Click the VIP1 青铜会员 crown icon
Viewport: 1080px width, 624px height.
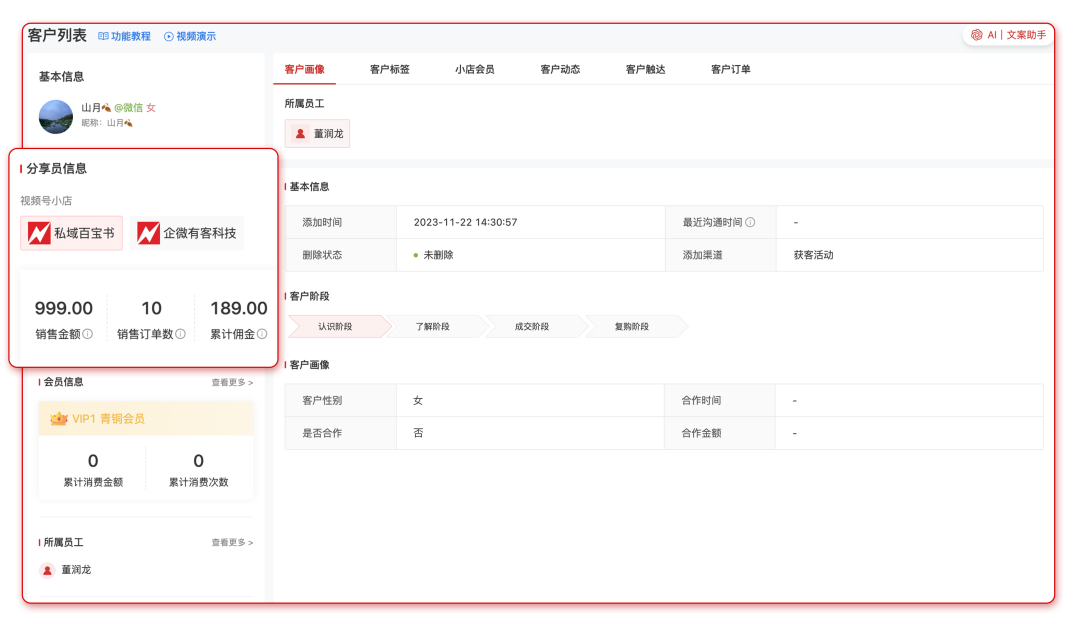pyautogui.click(x=59, y=419)
